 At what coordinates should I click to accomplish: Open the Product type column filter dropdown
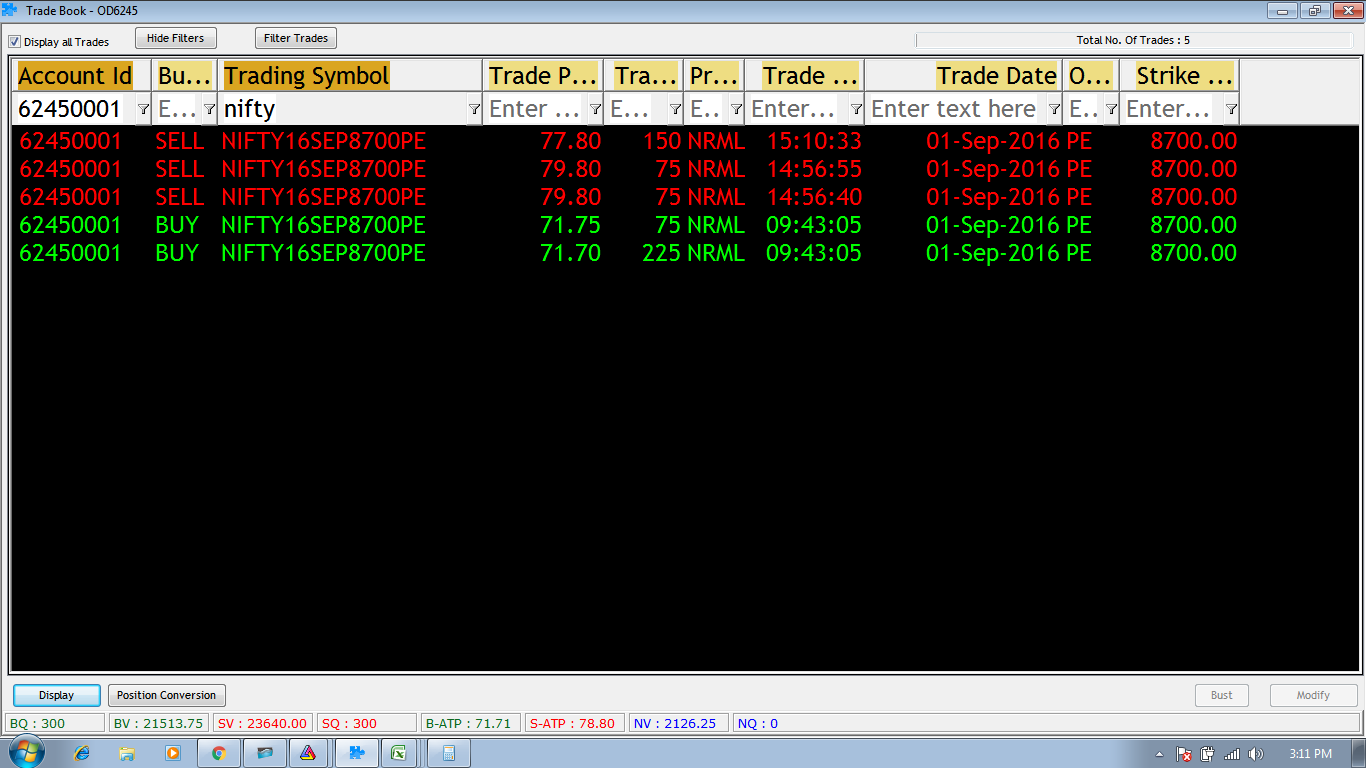click(736, 109)
